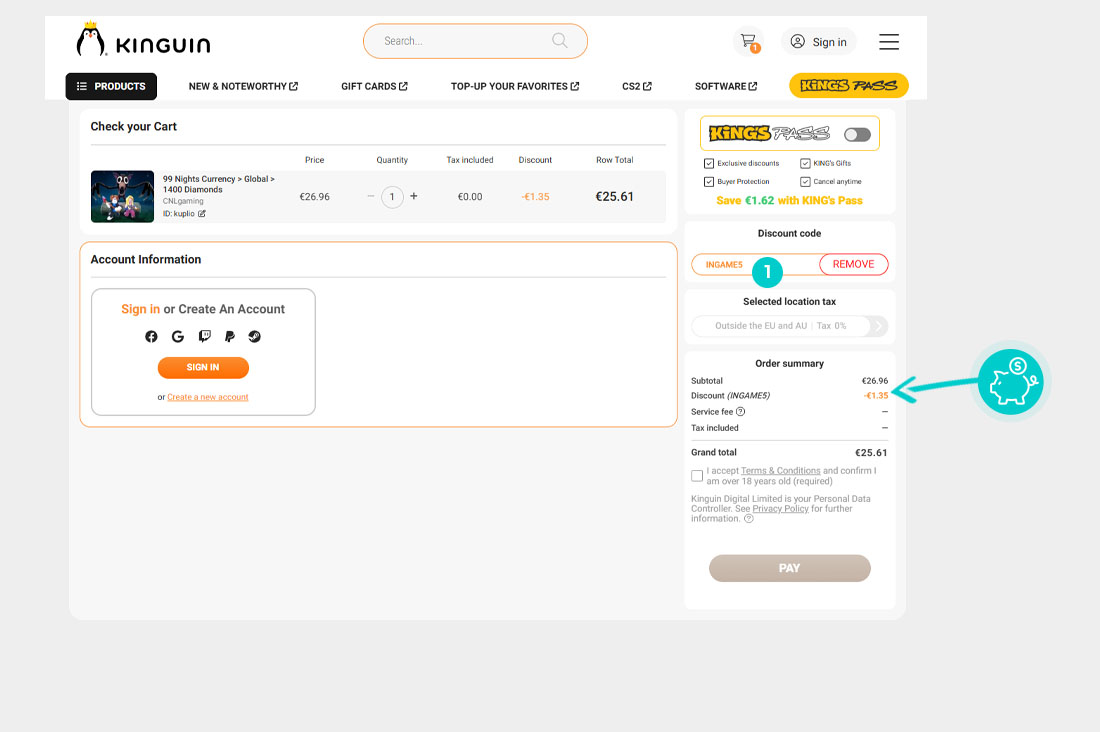Image resolution: width=1100 pixels, height=732 pixels.
Task: Open the Products dropdown menu
Action: click(x=111, y=87)
